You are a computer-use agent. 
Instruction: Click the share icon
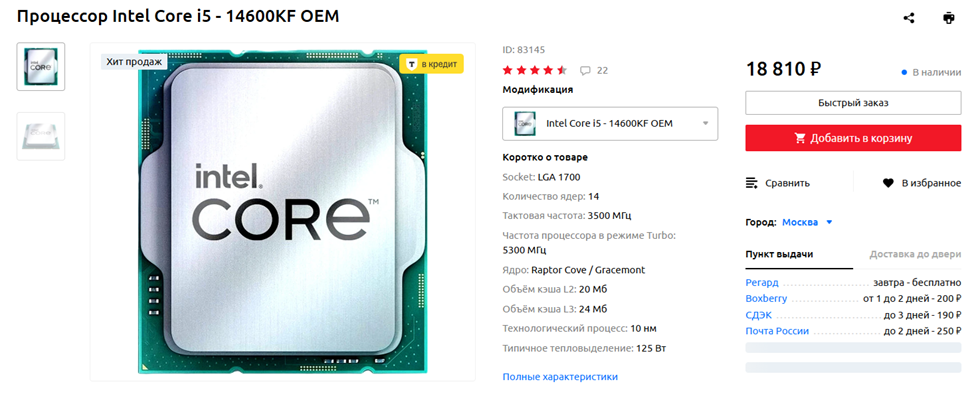coord(909,18)
